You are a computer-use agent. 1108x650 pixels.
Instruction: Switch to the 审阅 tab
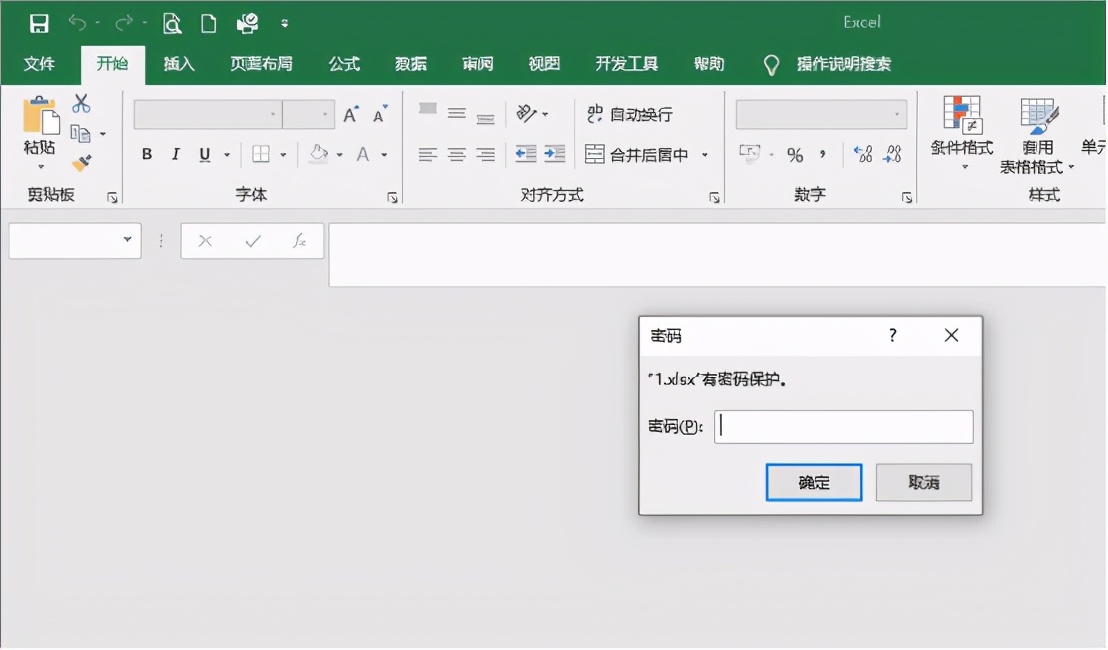click(478, 64)
